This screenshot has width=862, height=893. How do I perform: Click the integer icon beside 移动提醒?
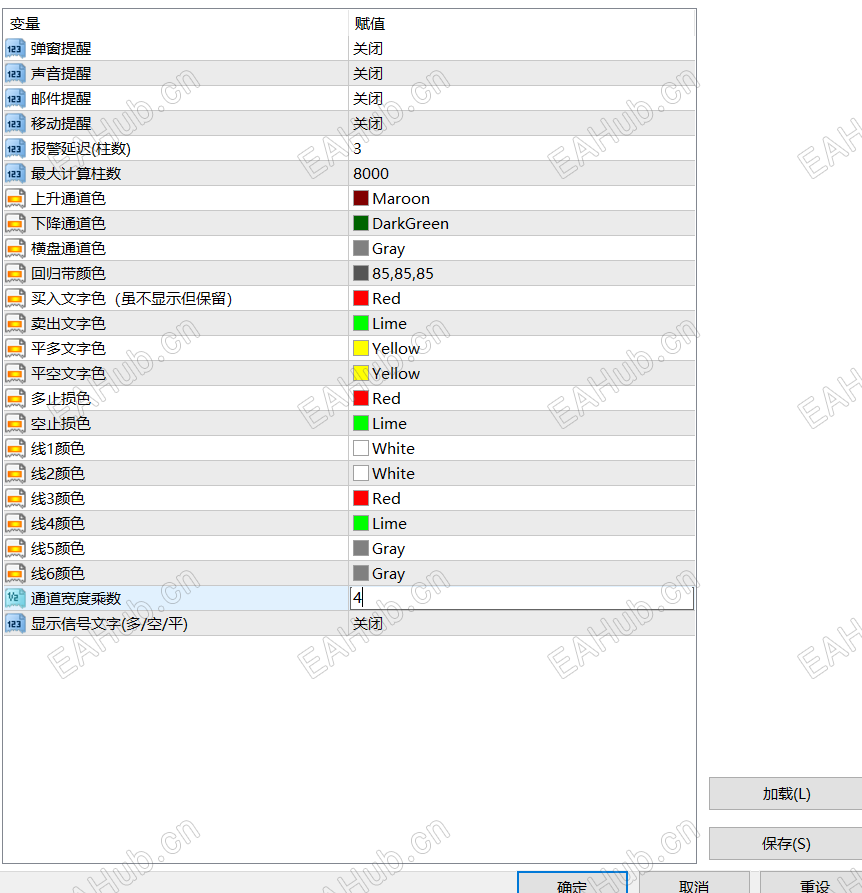tap(15, 124)
